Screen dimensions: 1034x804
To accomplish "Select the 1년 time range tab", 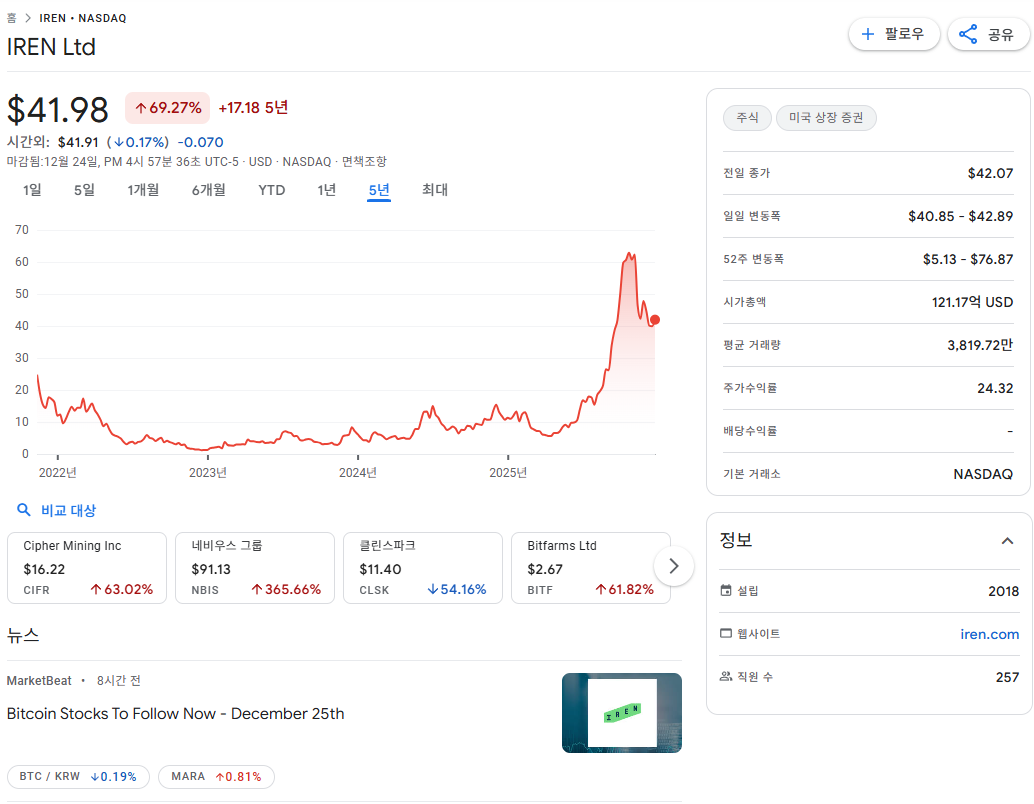I will pyautogui.click(x=326, y=190).
